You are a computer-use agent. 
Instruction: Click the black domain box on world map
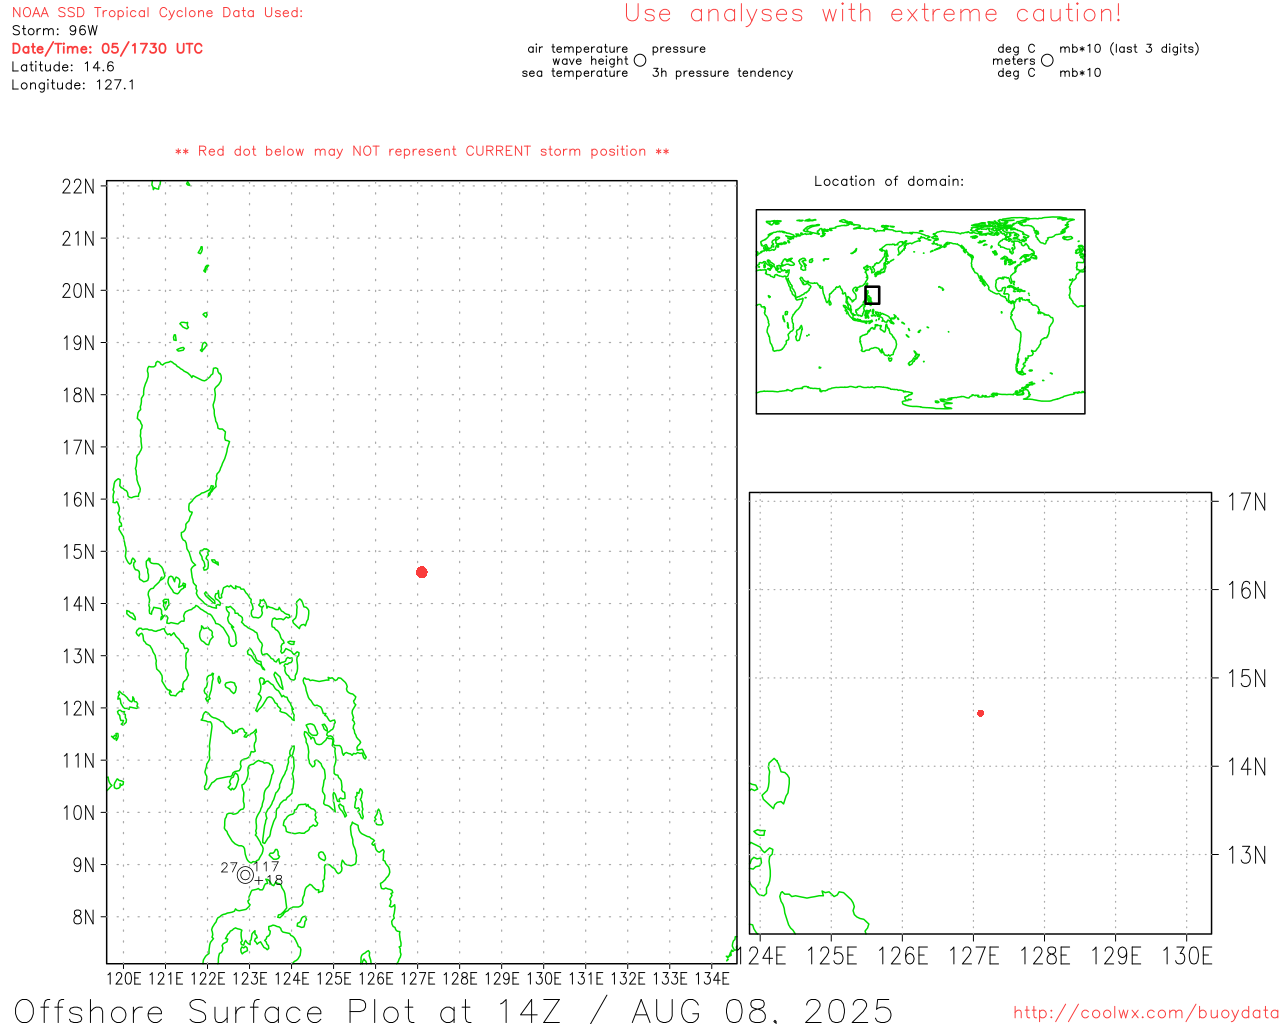[x=872, y=295]
